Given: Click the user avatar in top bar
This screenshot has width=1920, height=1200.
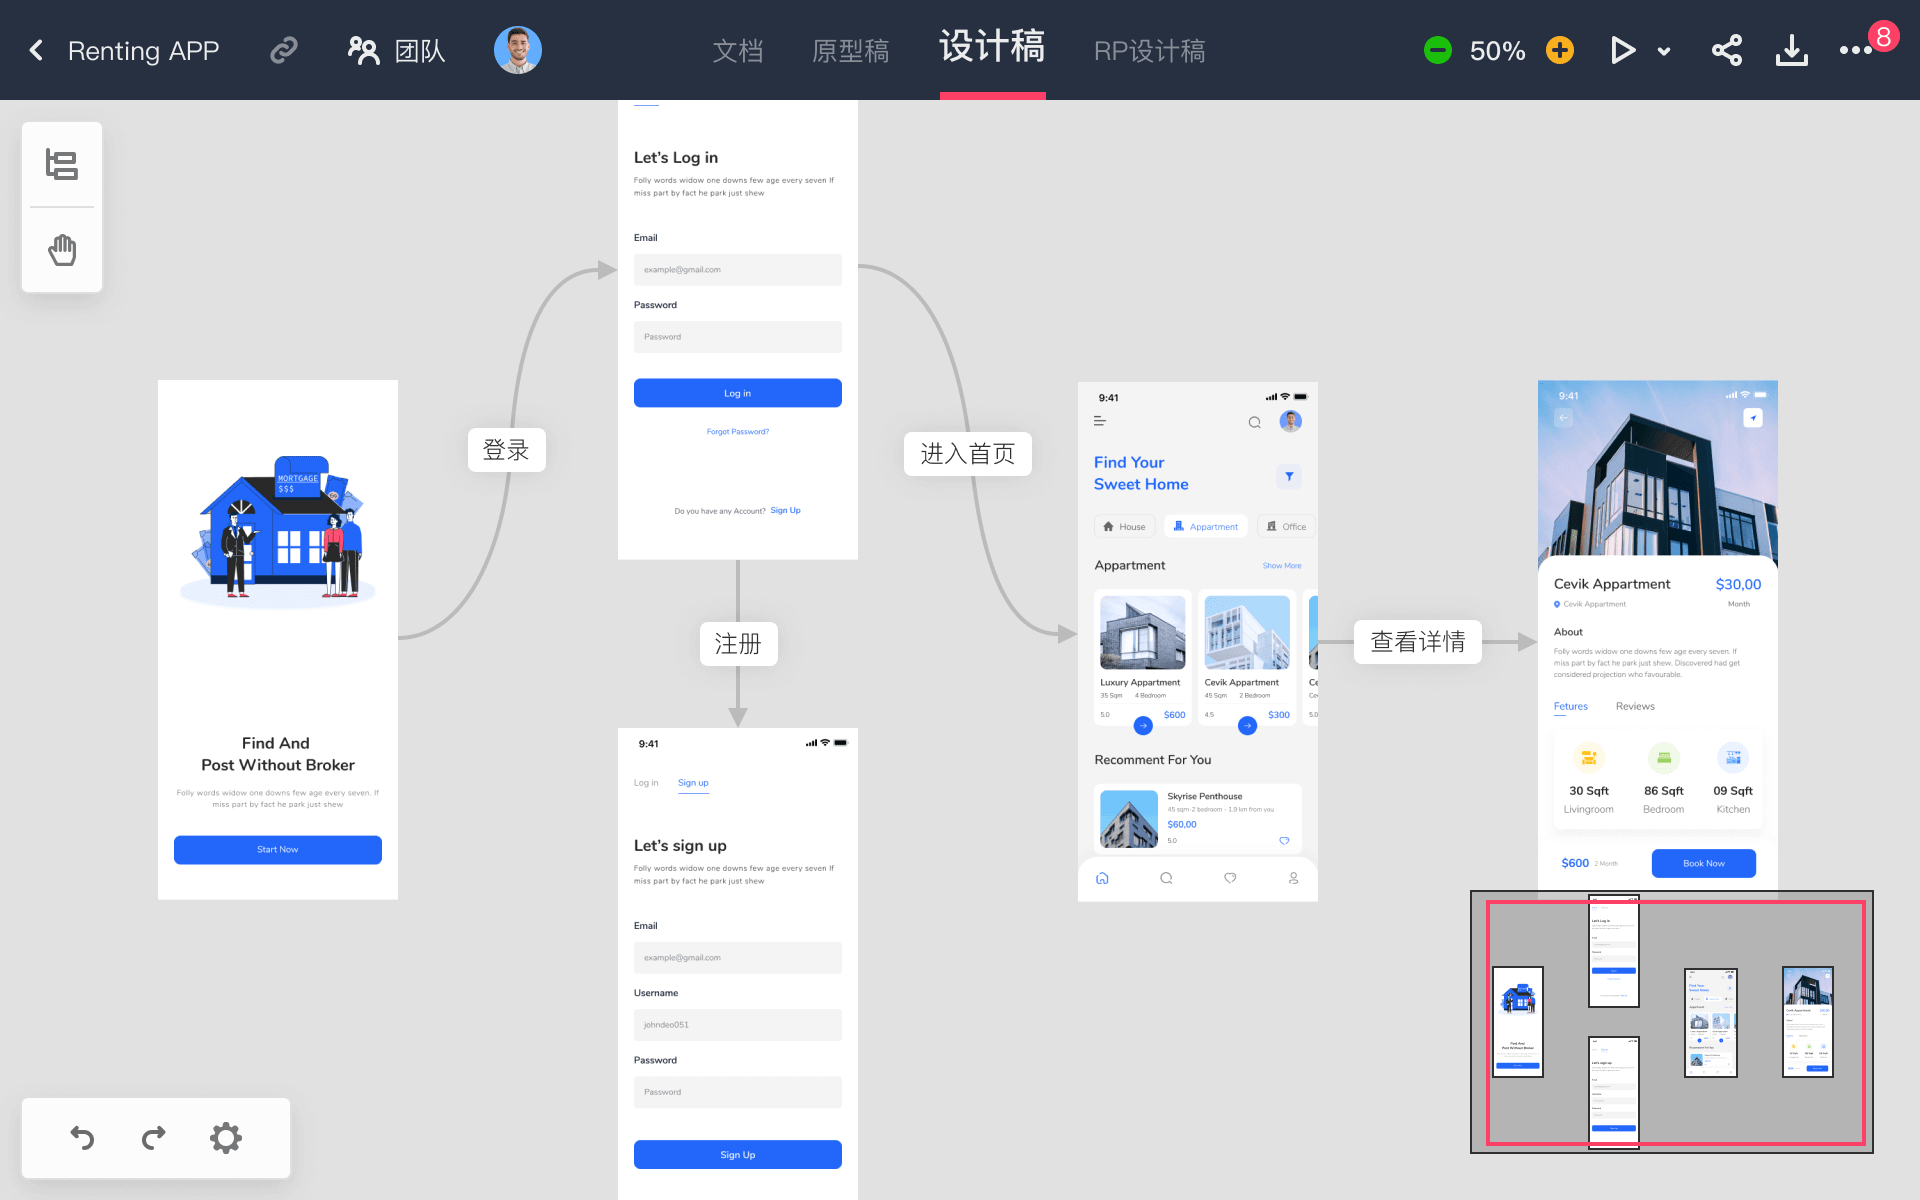Looking at the screenshot, I should pos(517,50).
